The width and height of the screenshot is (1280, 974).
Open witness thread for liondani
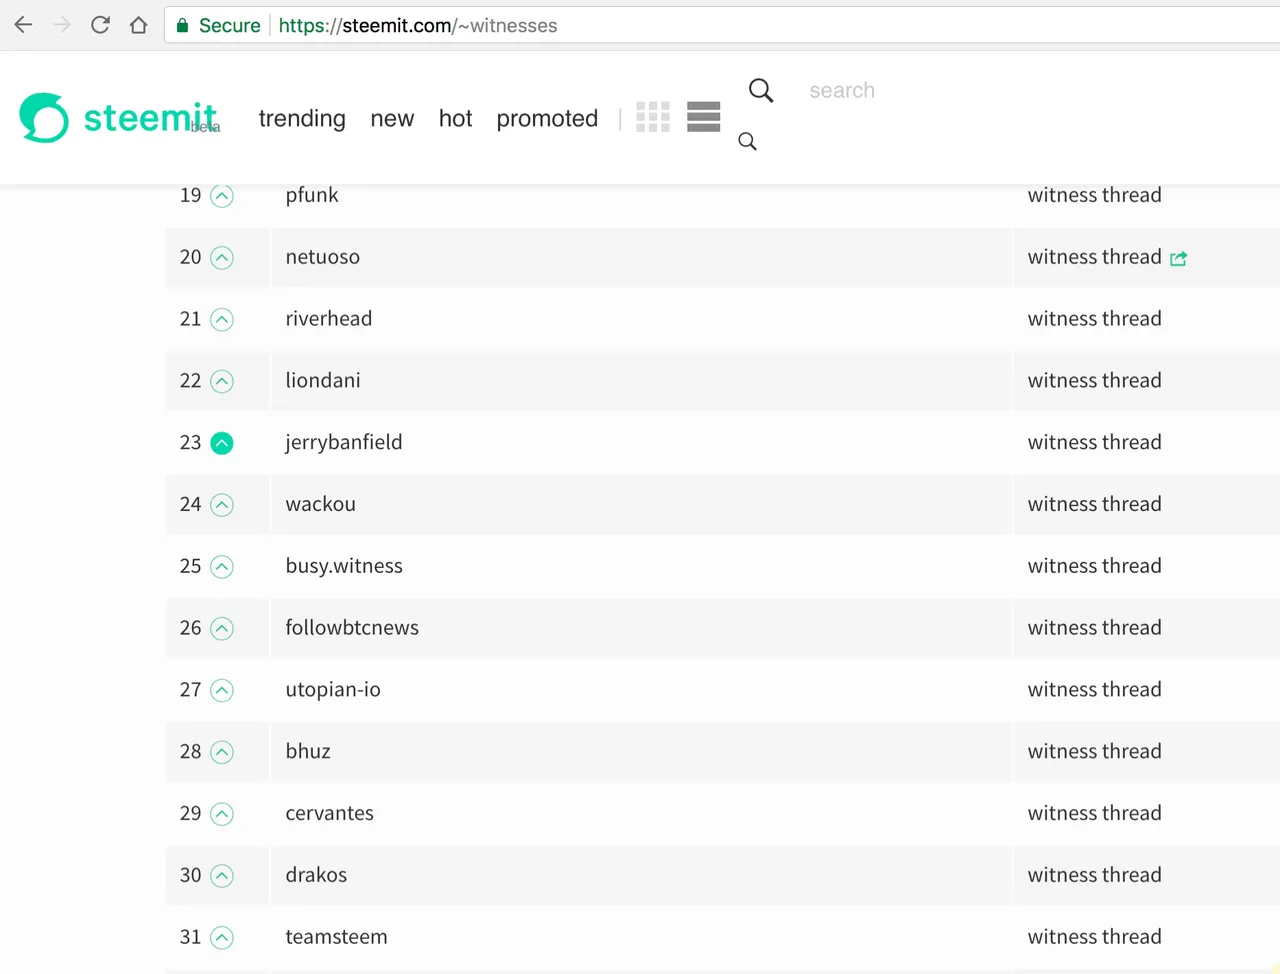(1094, 381)
